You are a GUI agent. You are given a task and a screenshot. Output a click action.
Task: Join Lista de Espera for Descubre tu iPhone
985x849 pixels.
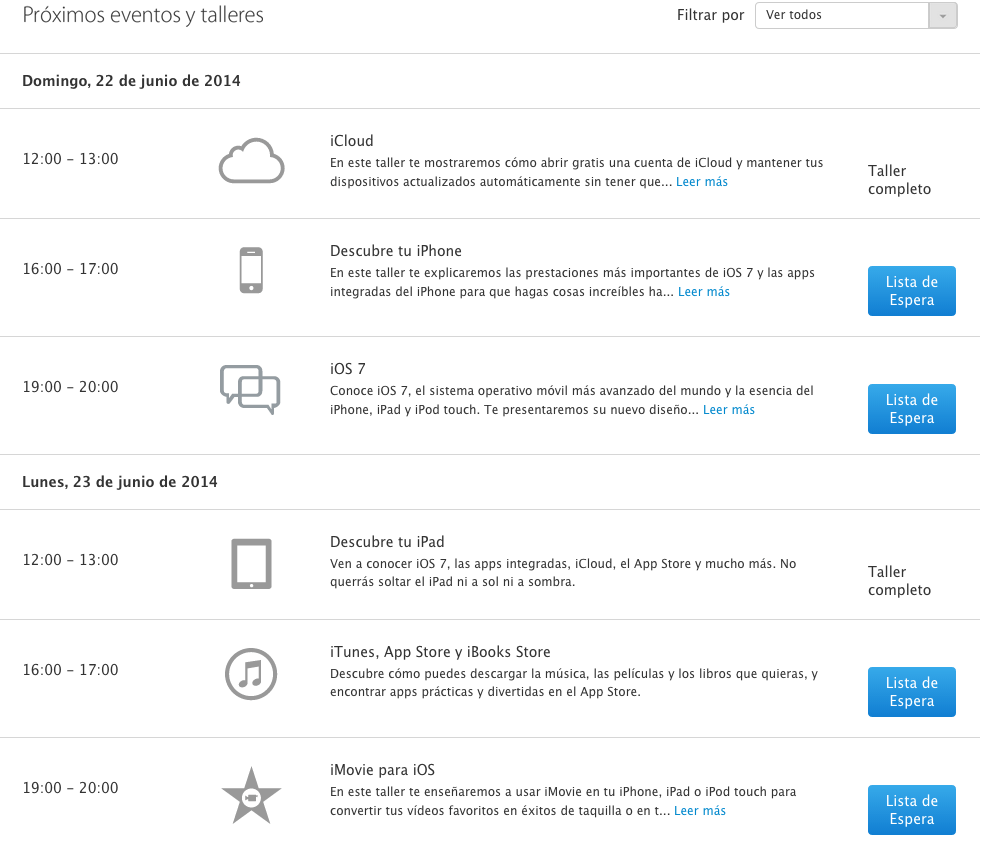point(912,291)
